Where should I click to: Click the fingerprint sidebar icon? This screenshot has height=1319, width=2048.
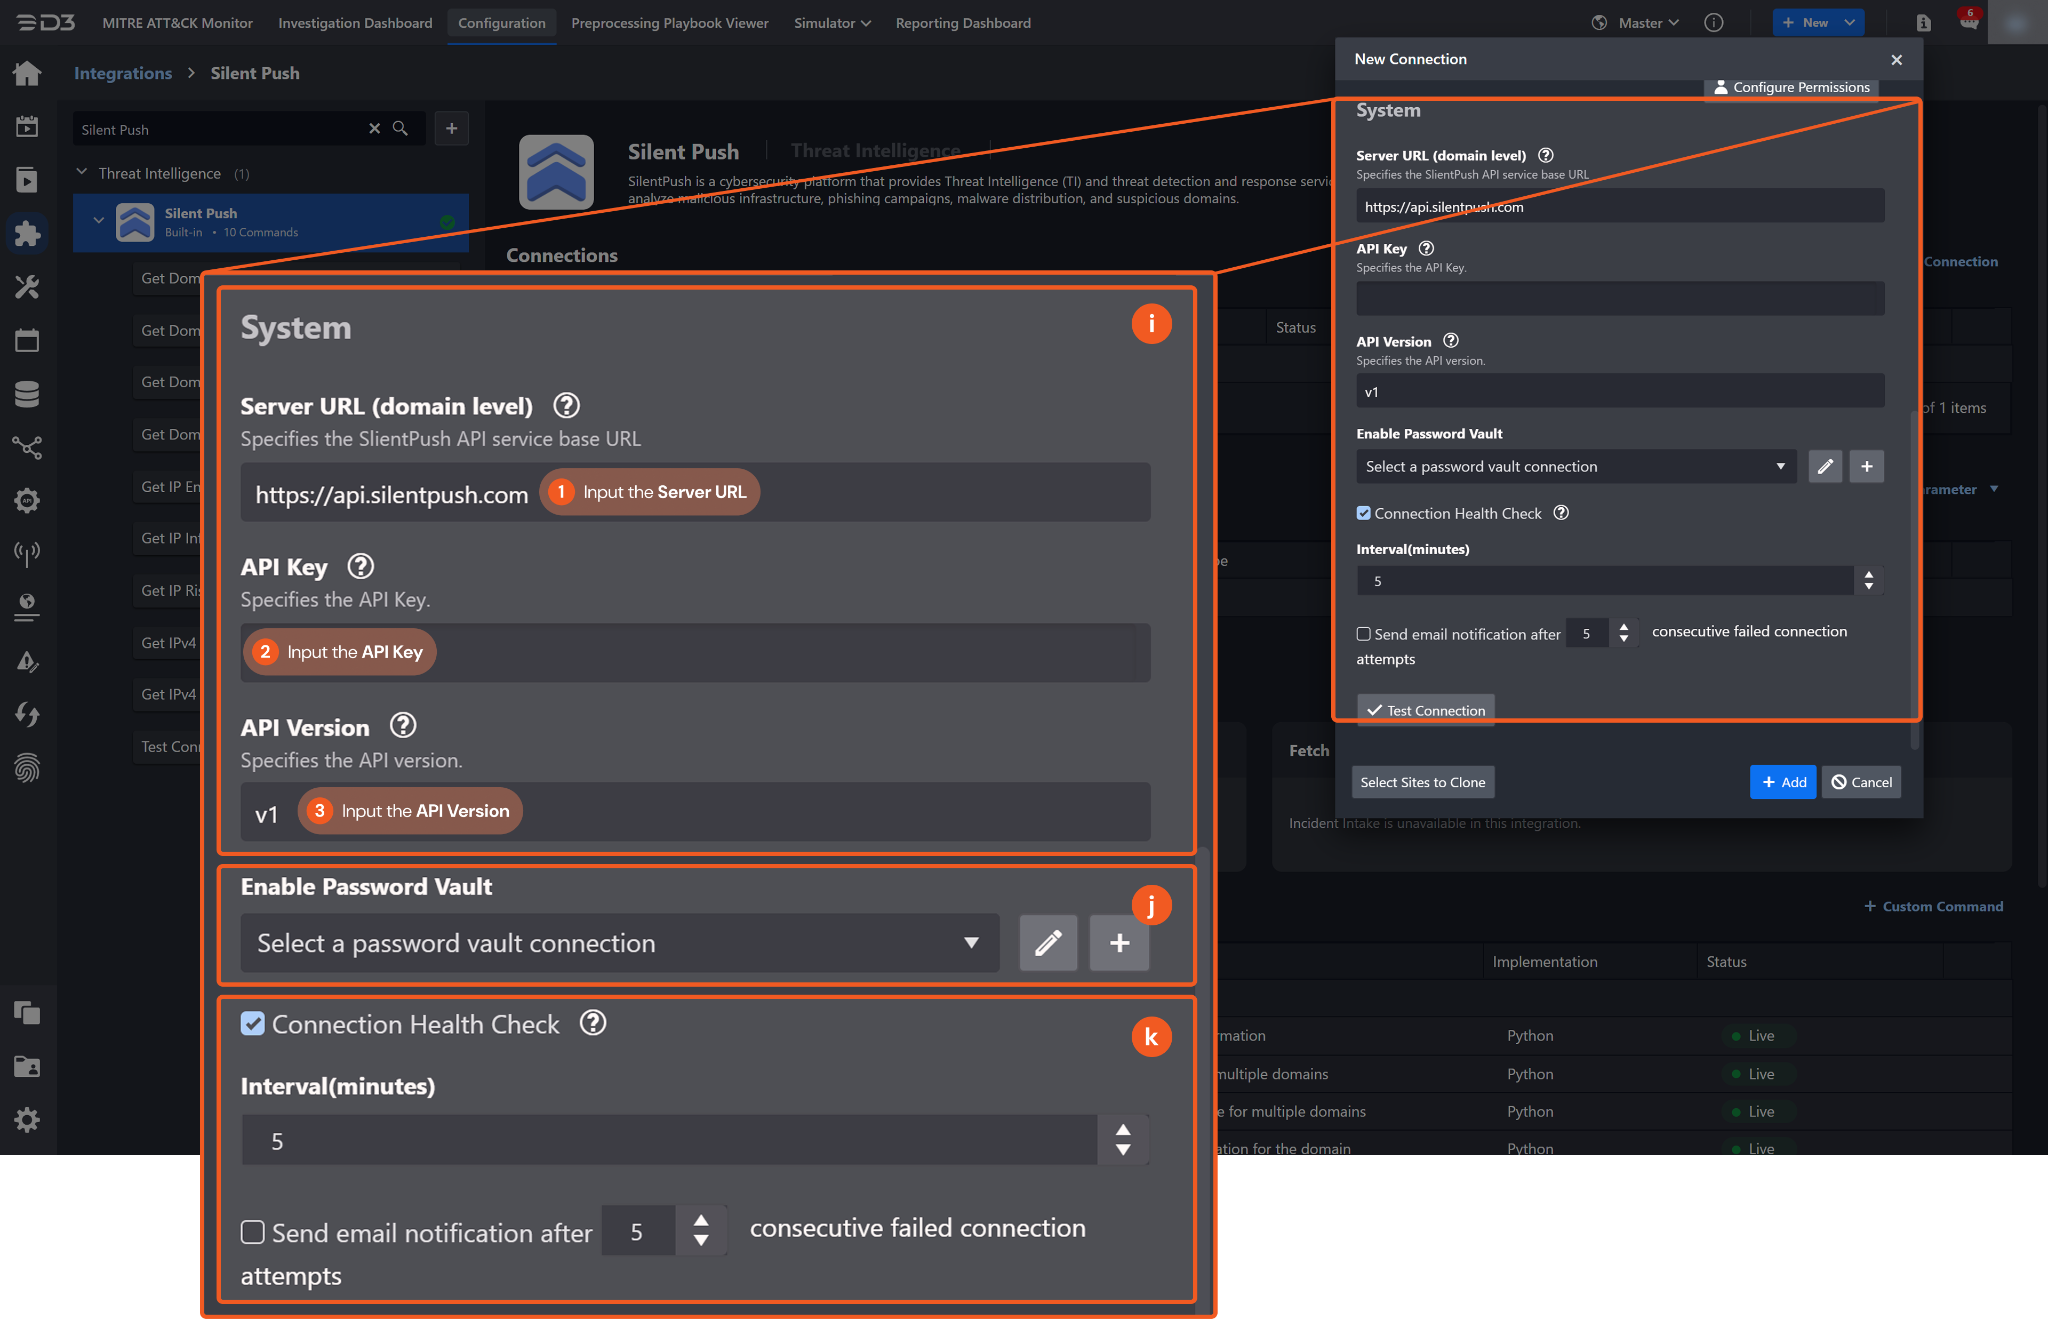(27, 768)
